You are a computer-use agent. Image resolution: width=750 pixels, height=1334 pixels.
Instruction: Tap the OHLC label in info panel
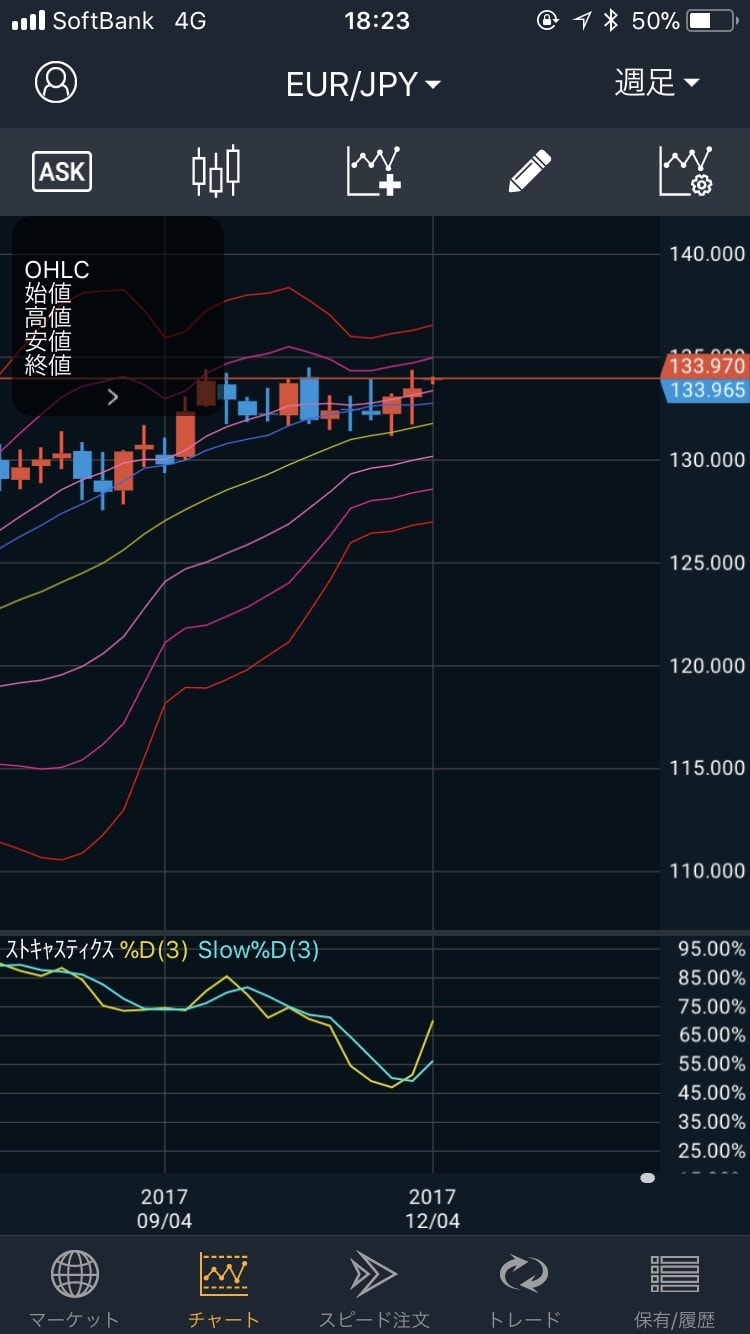click(57, 270)
